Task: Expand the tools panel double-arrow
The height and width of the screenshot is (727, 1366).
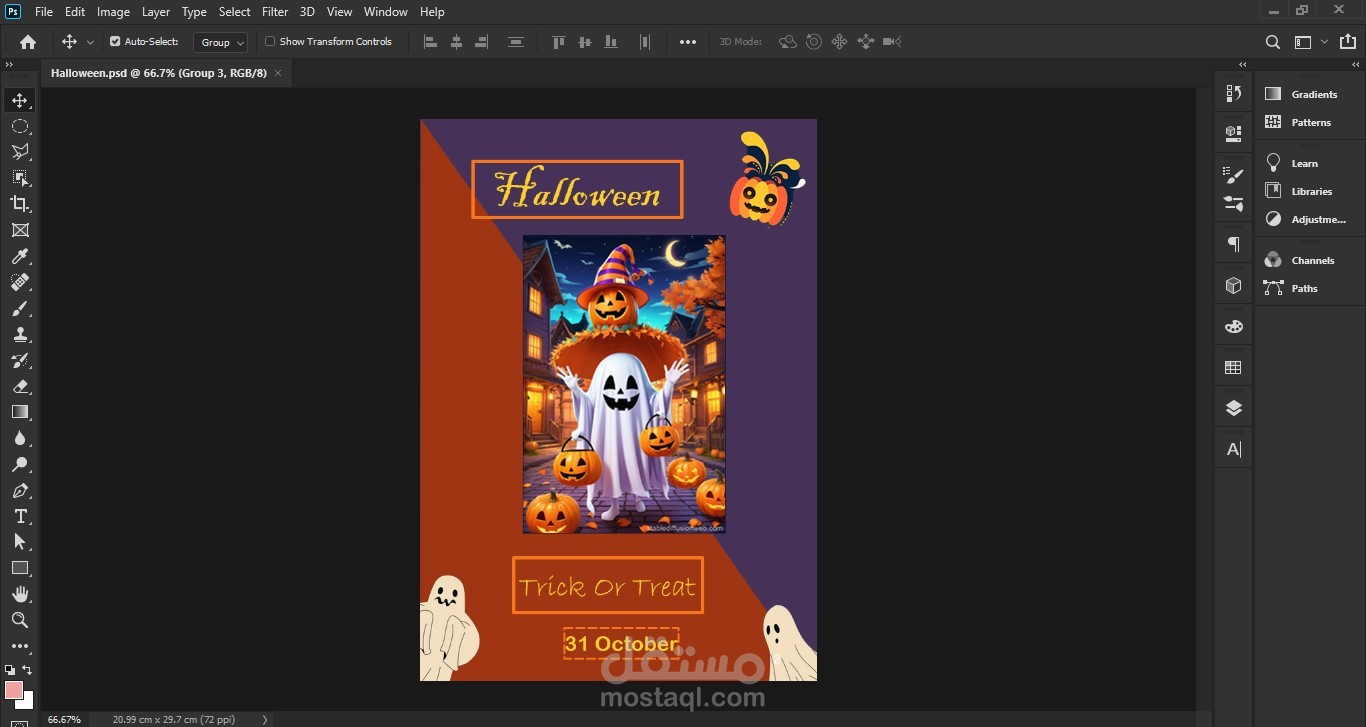Action: tap(10, 65)
